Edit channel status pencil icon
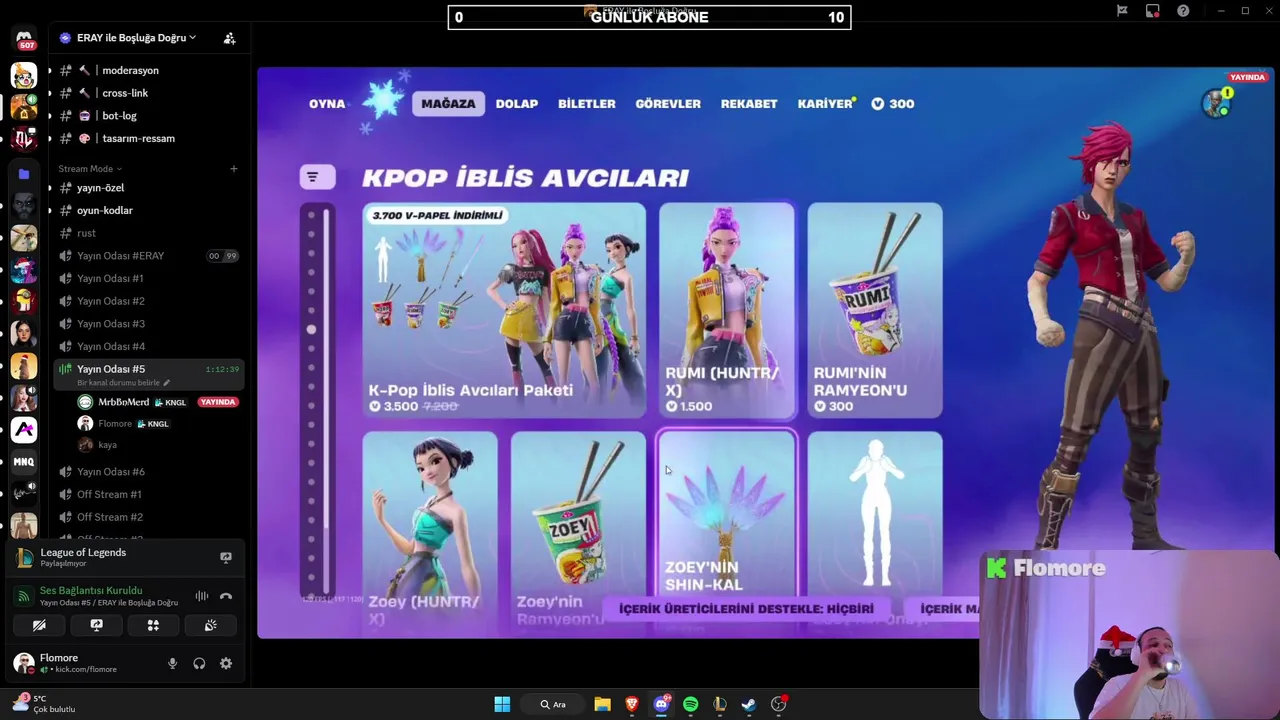 [x=167, y=383]
